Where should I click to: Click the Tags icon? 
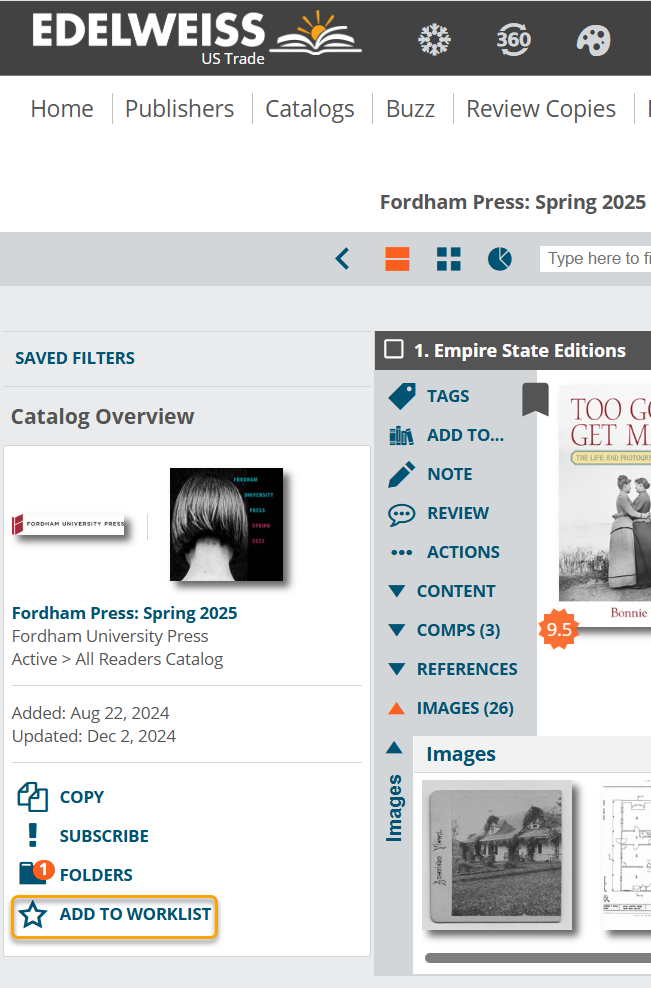(402, 396)
